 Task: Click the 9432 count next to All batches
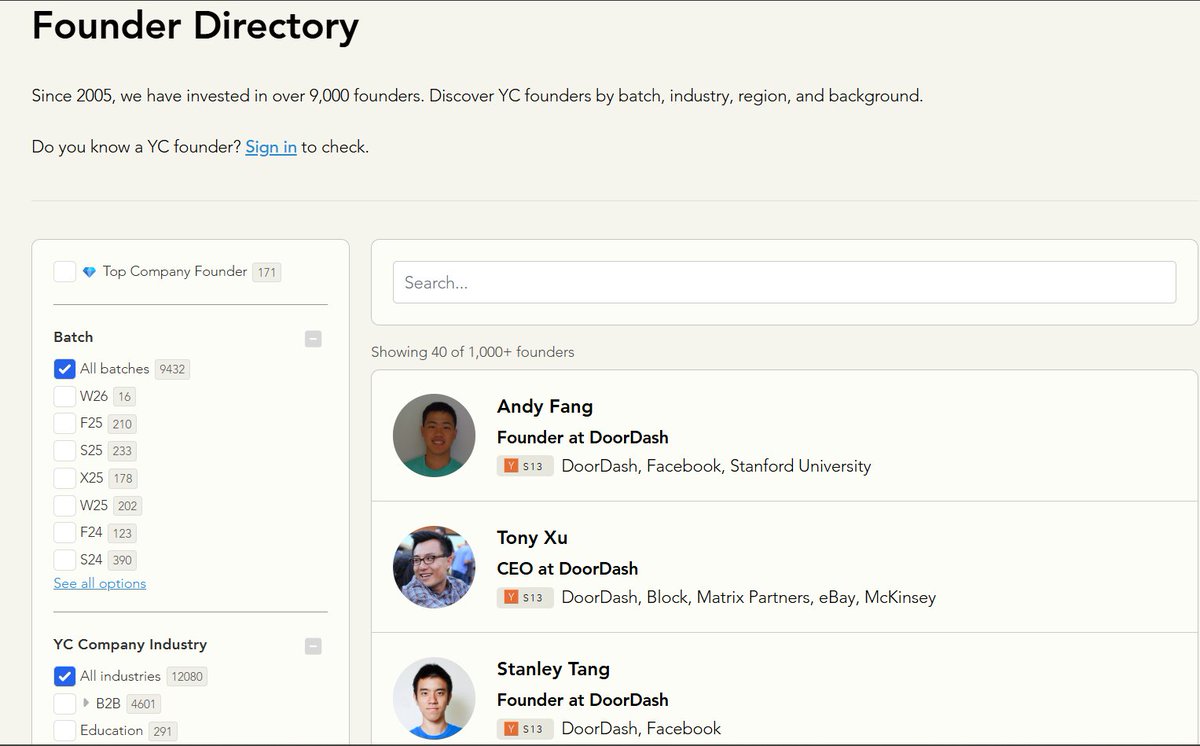pos(172,369)
